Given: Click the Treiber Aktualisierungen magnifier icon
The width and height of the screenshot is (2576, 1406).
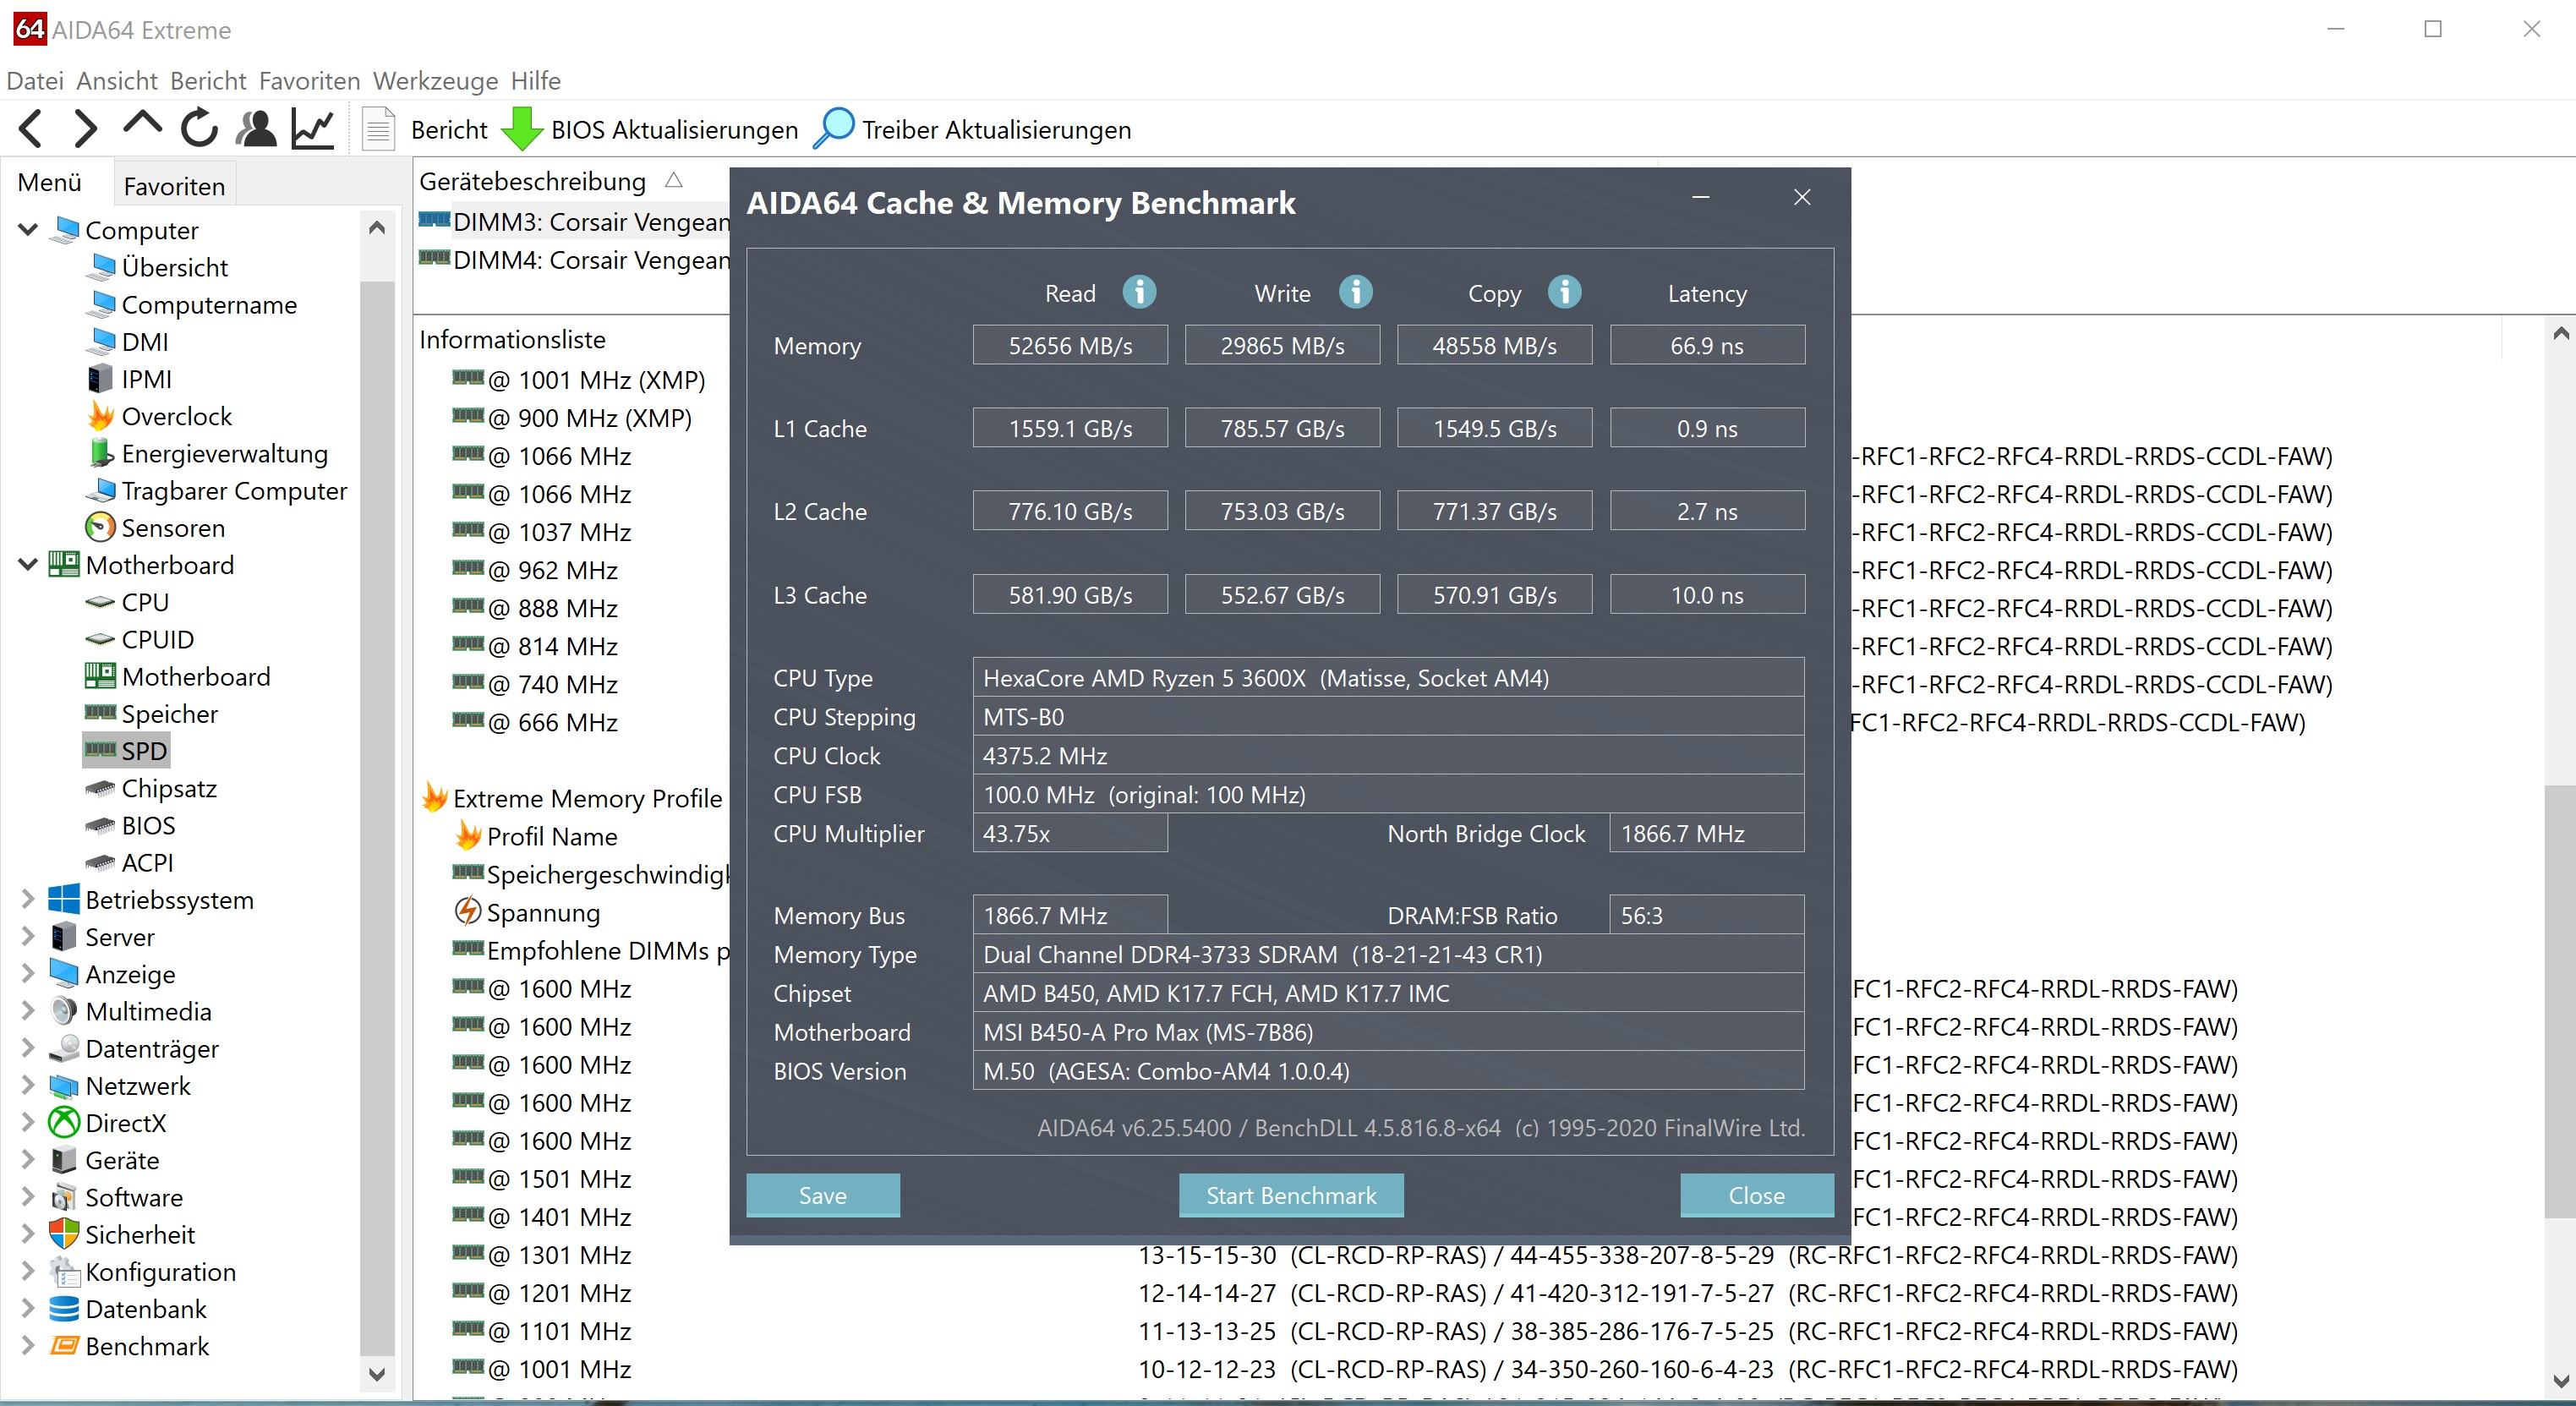Looking at the screenshot, I should pyautogui.click(x=833, y=129).
